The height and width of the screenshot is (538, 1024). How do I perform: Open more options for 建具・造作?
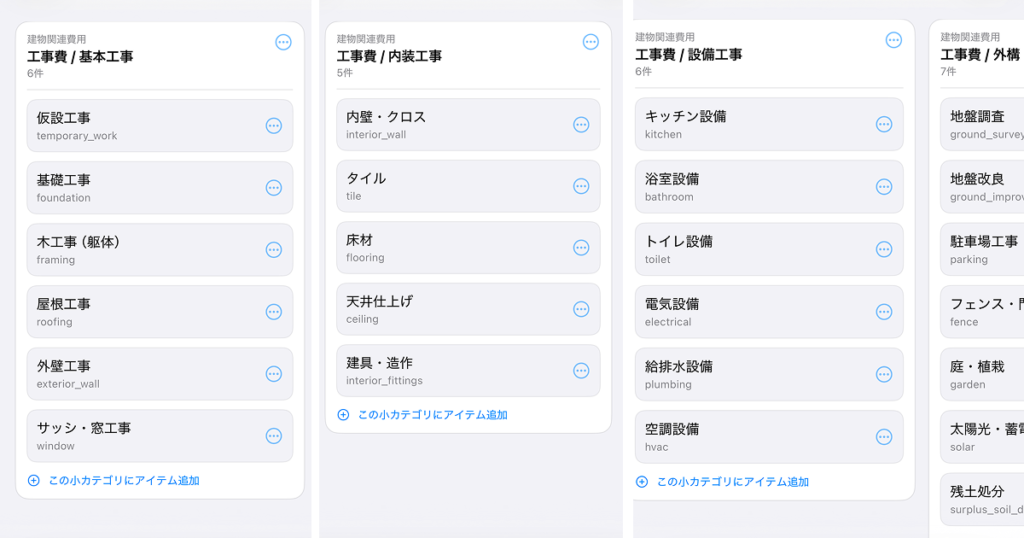click(x=581, y=371)
